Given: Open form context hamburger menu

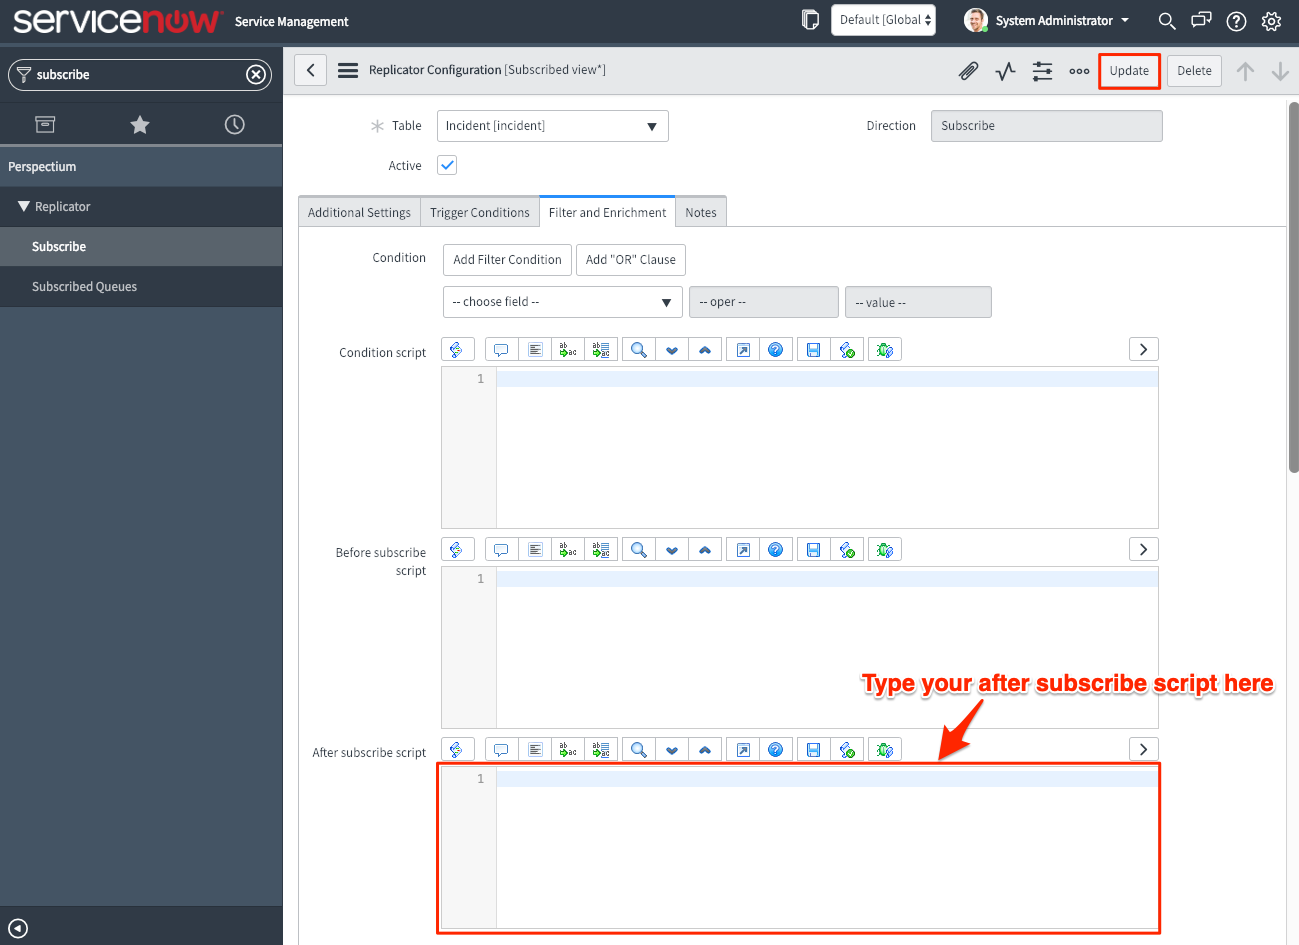Looking at the screenshot, I should pyautogui.click(x=348, y=70).
